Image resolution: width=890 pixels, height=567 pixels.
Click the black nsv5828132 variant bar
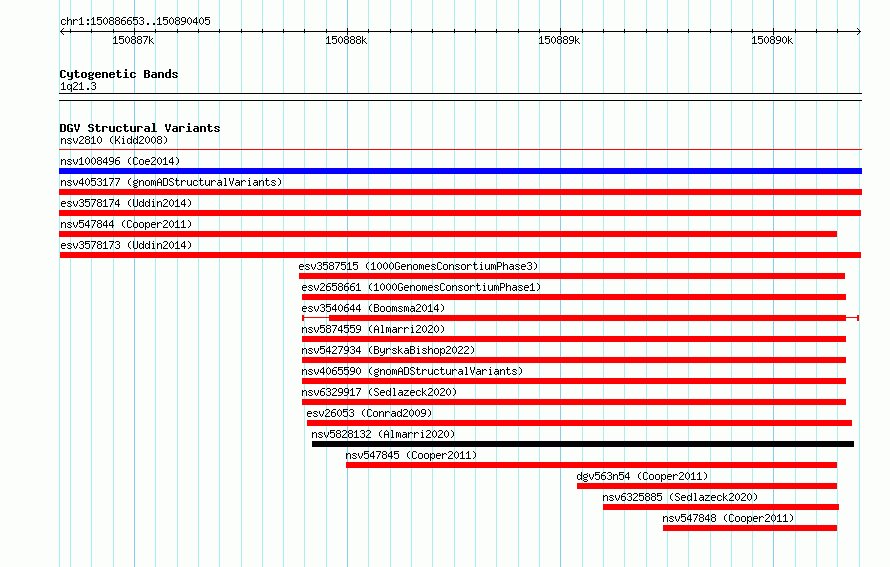pyautogui.click(x=583, y=444)
